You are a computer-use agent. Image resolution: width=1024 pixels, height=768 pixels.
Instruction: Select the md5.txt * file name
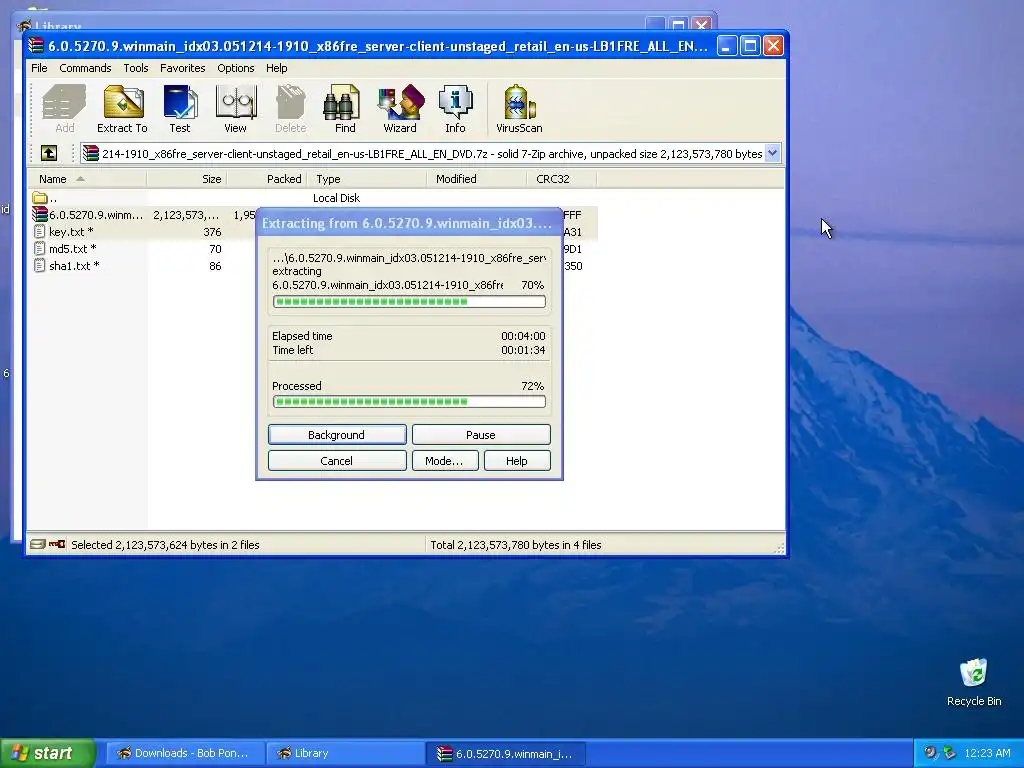(x=72, y=249)
